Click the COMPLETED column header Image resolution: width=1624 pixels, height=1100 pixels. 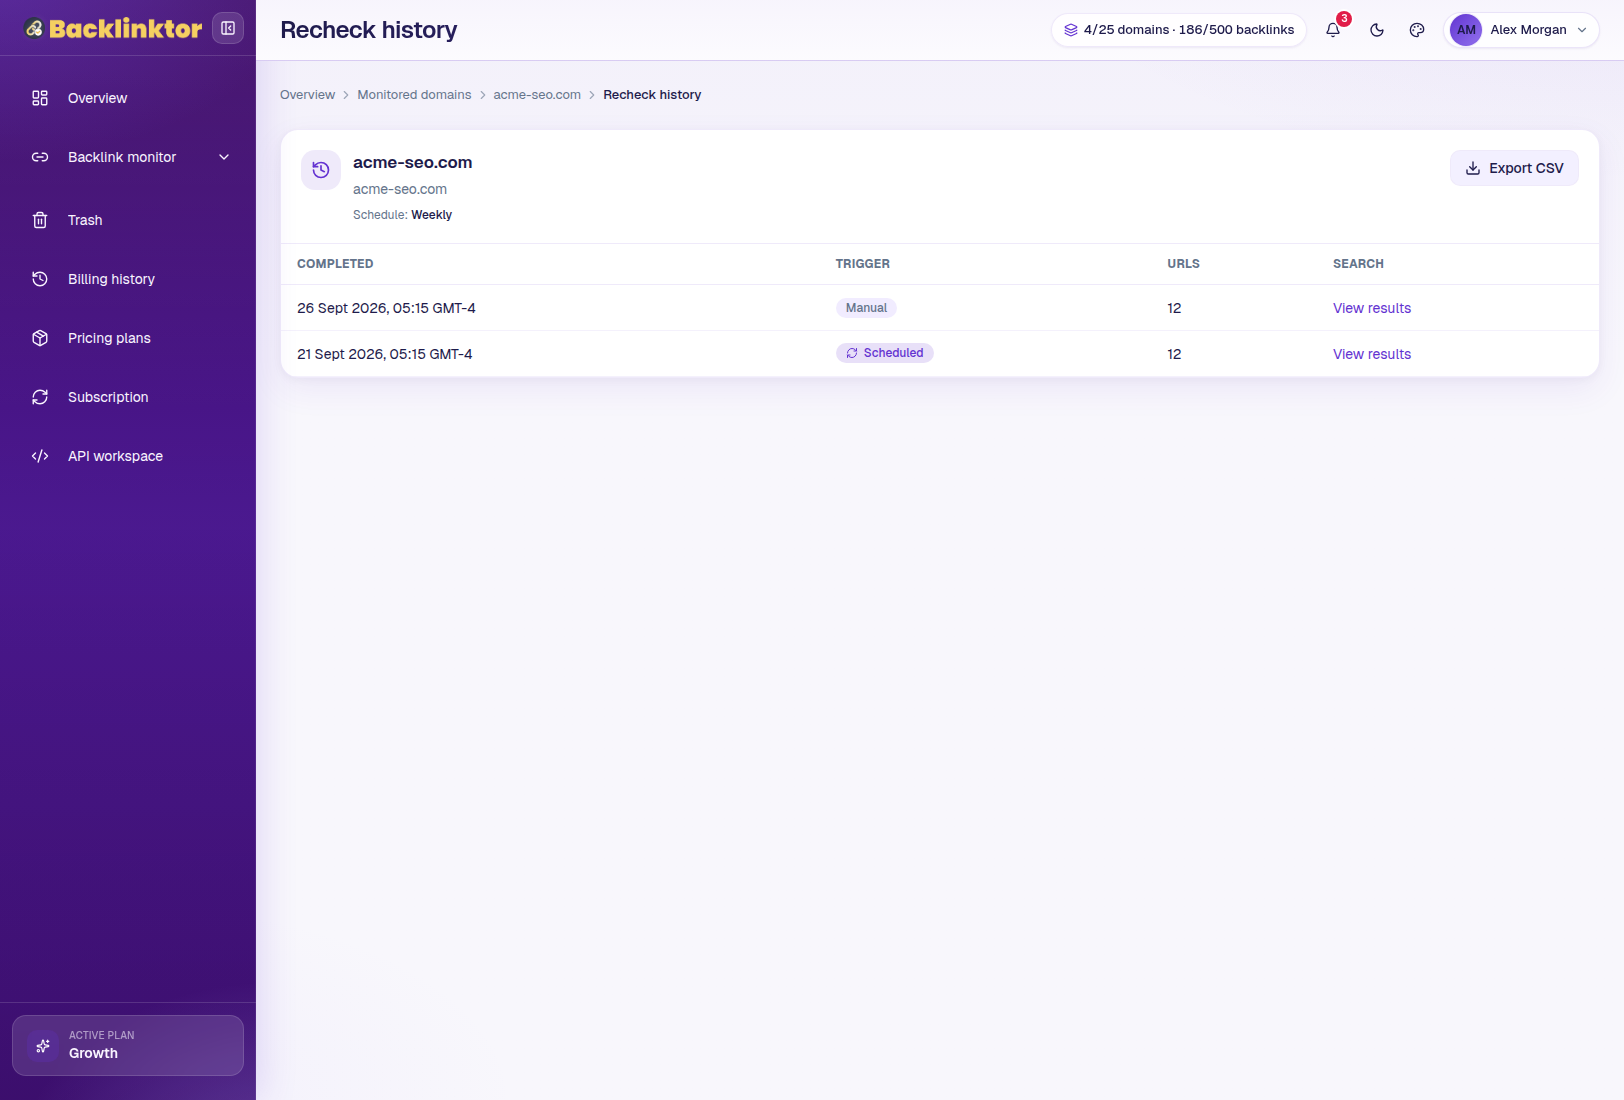(x=335, y=264)
